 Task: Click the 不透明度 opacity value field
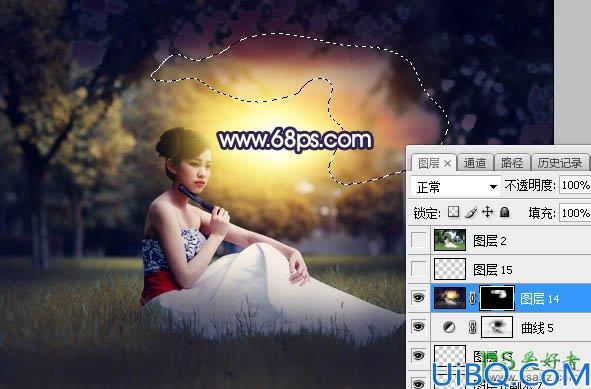[575, 185]
